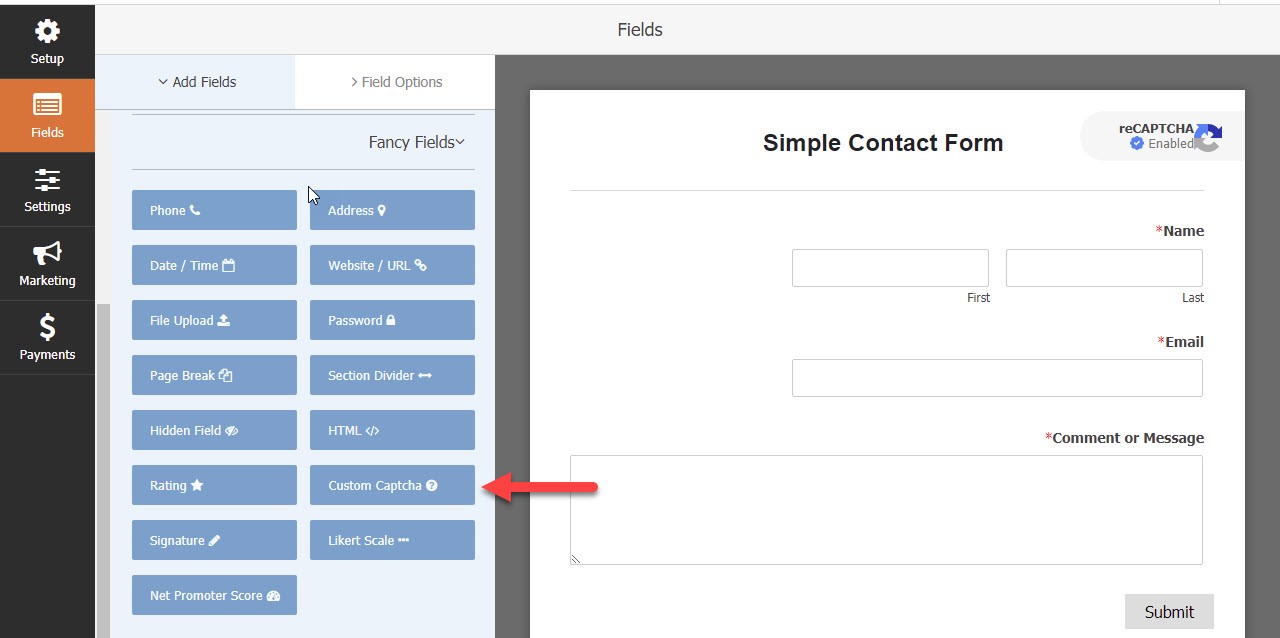Collapse the Fancy Fields section
Viewport: 1280px width, 638px height.
(416, 142)
